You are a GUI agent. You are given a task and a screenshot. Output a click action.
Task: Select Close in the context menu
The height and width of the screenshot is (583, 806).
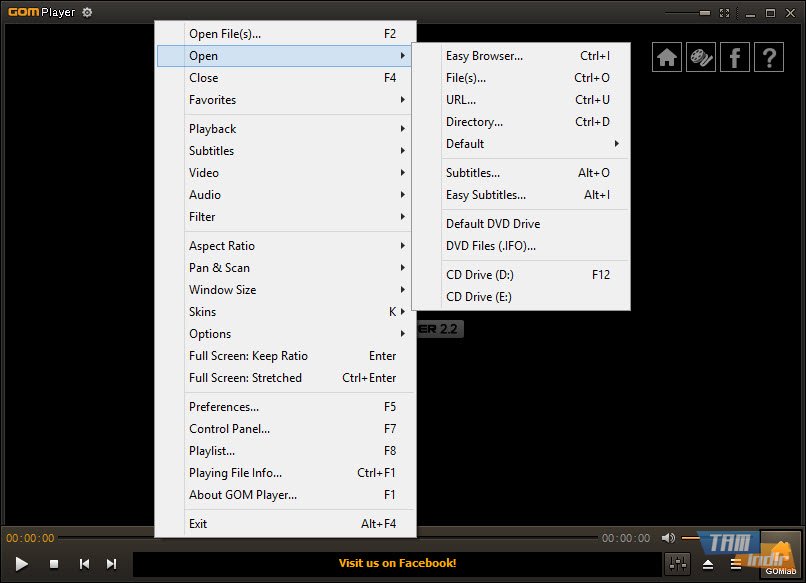tap(286, 78)
